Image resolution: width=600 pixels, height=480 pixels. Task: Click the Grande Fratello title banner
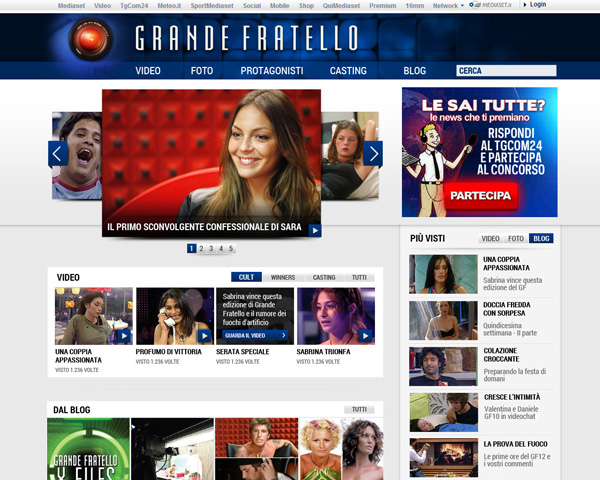pyautogui.click(x=246, y=38)
